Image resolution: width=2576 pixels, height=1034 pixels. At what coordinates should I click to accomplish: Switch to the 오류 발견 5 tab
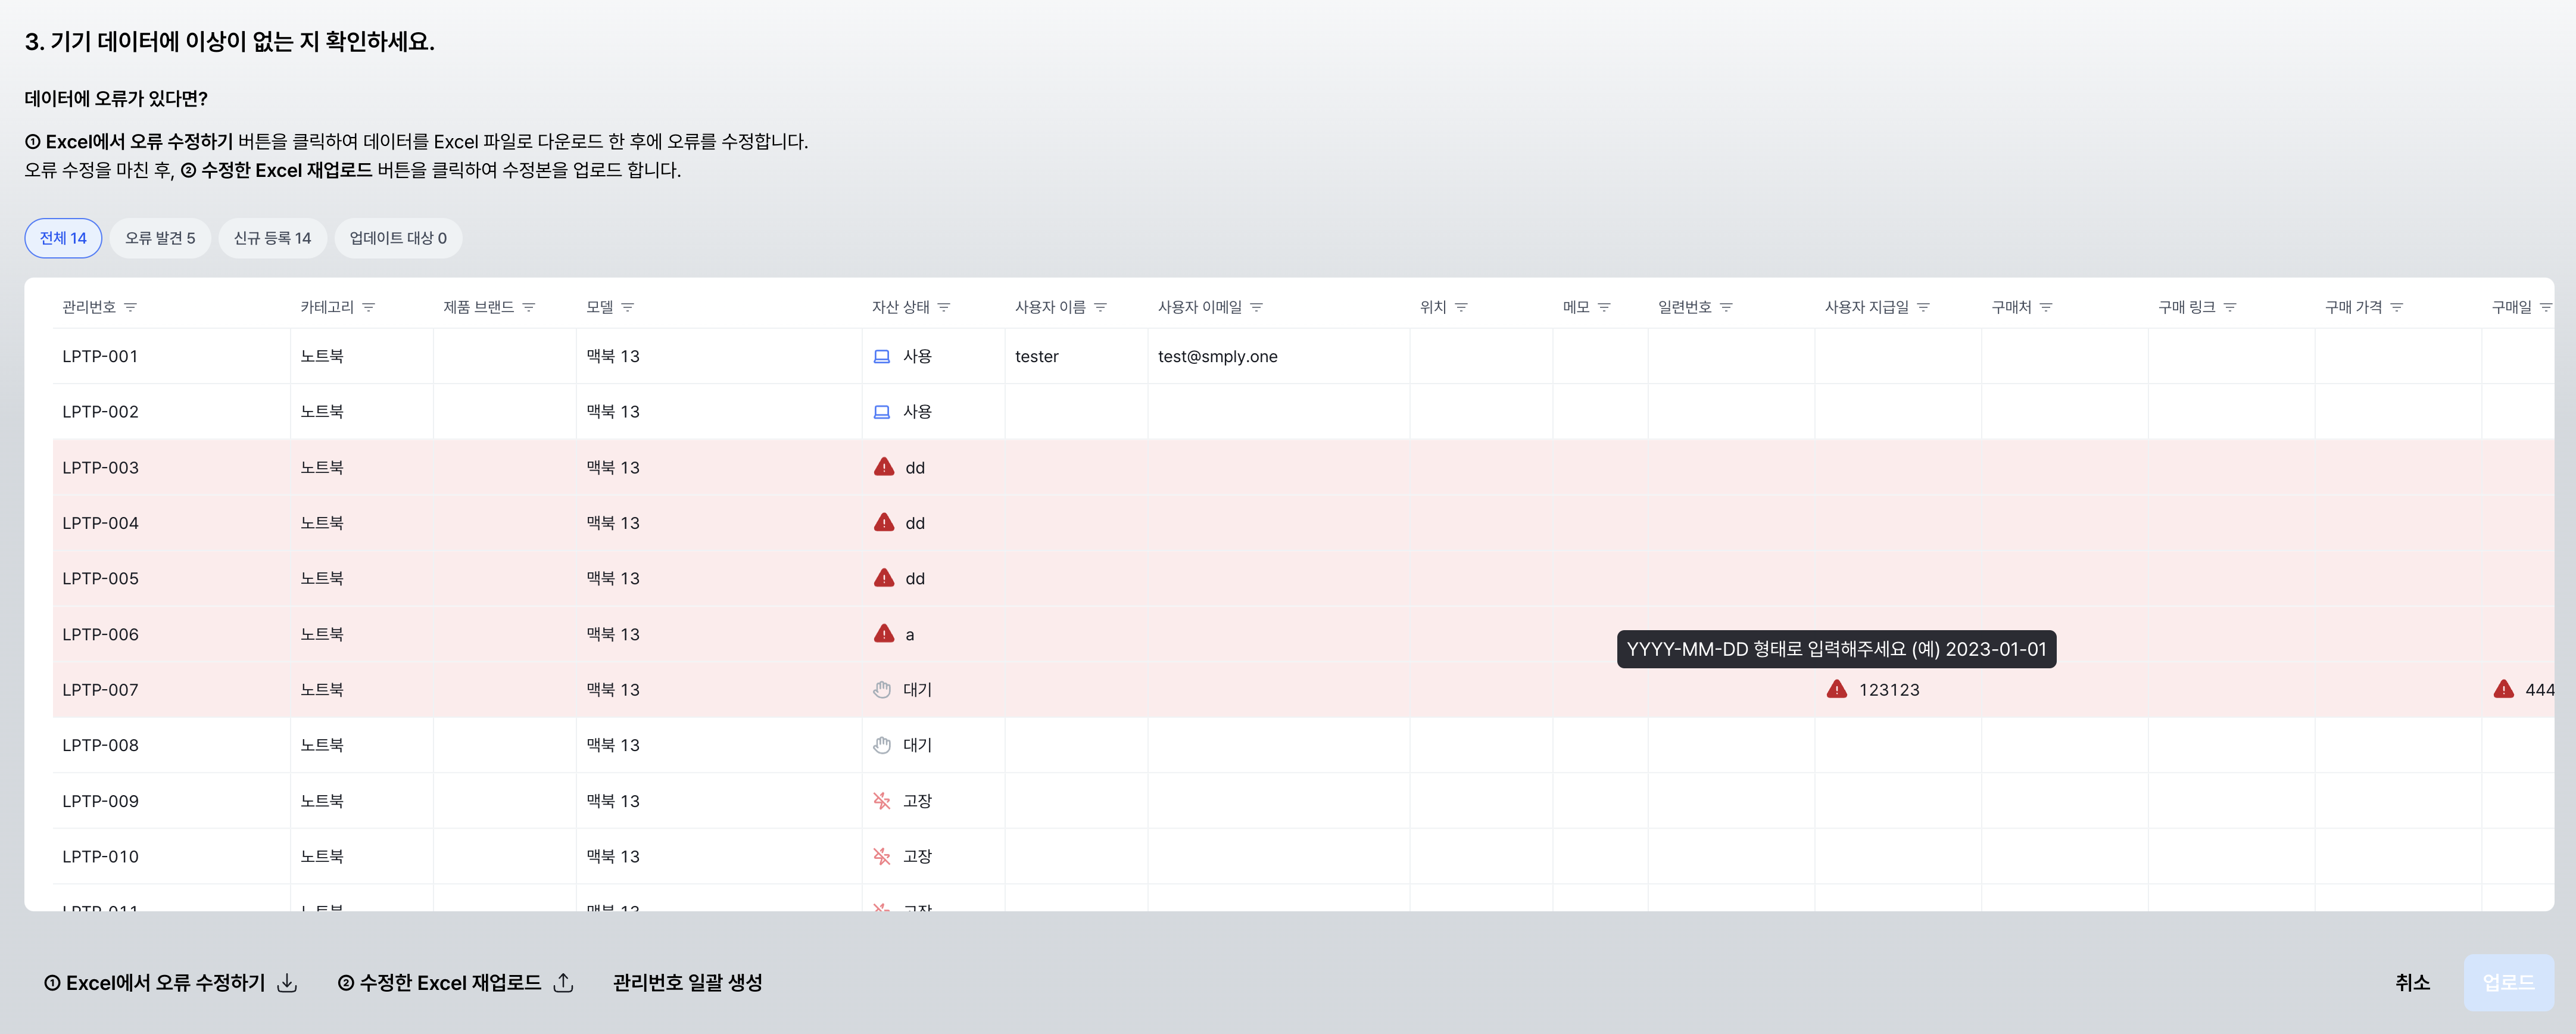coord(160,238)
